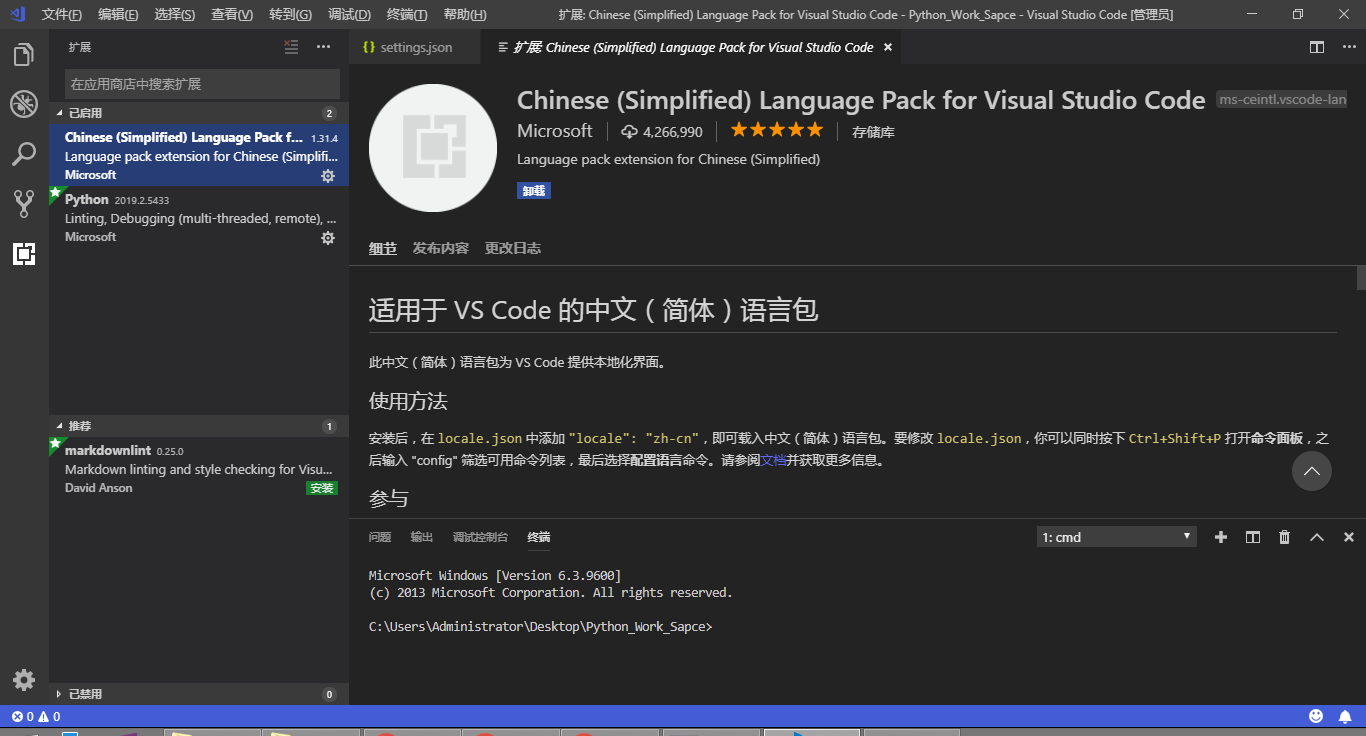Click the download count 4,266,990

point(661,131)
